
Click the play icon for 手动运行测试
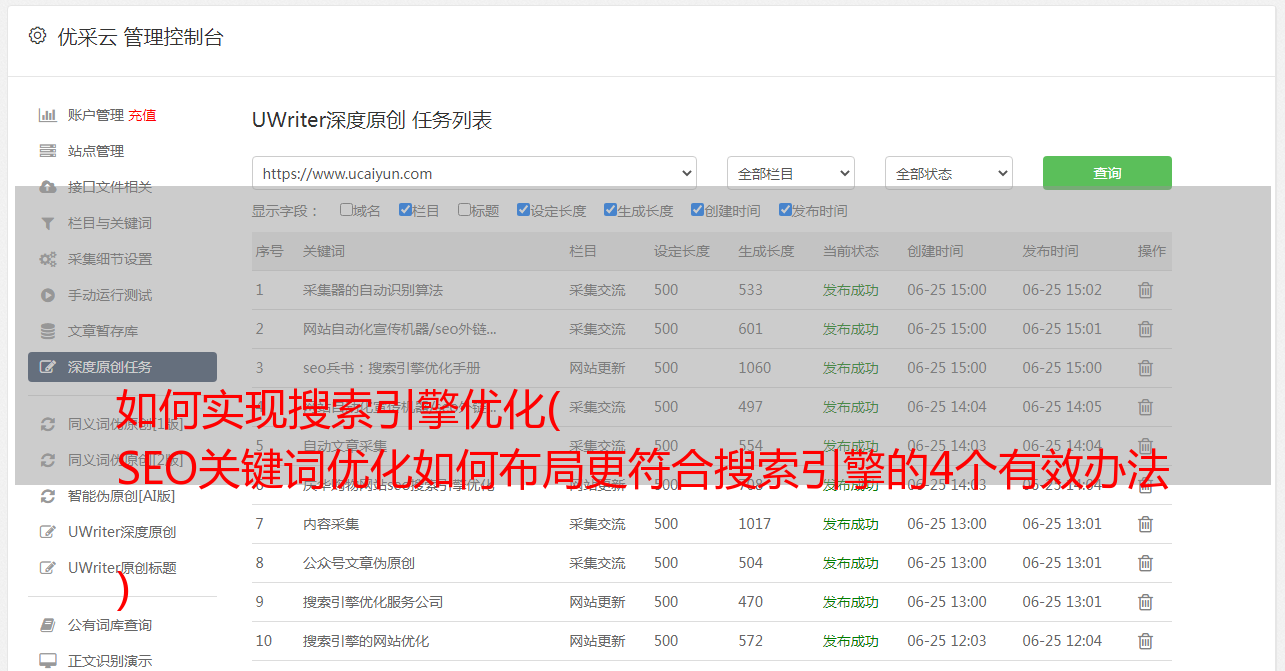[x=47, y=295]
